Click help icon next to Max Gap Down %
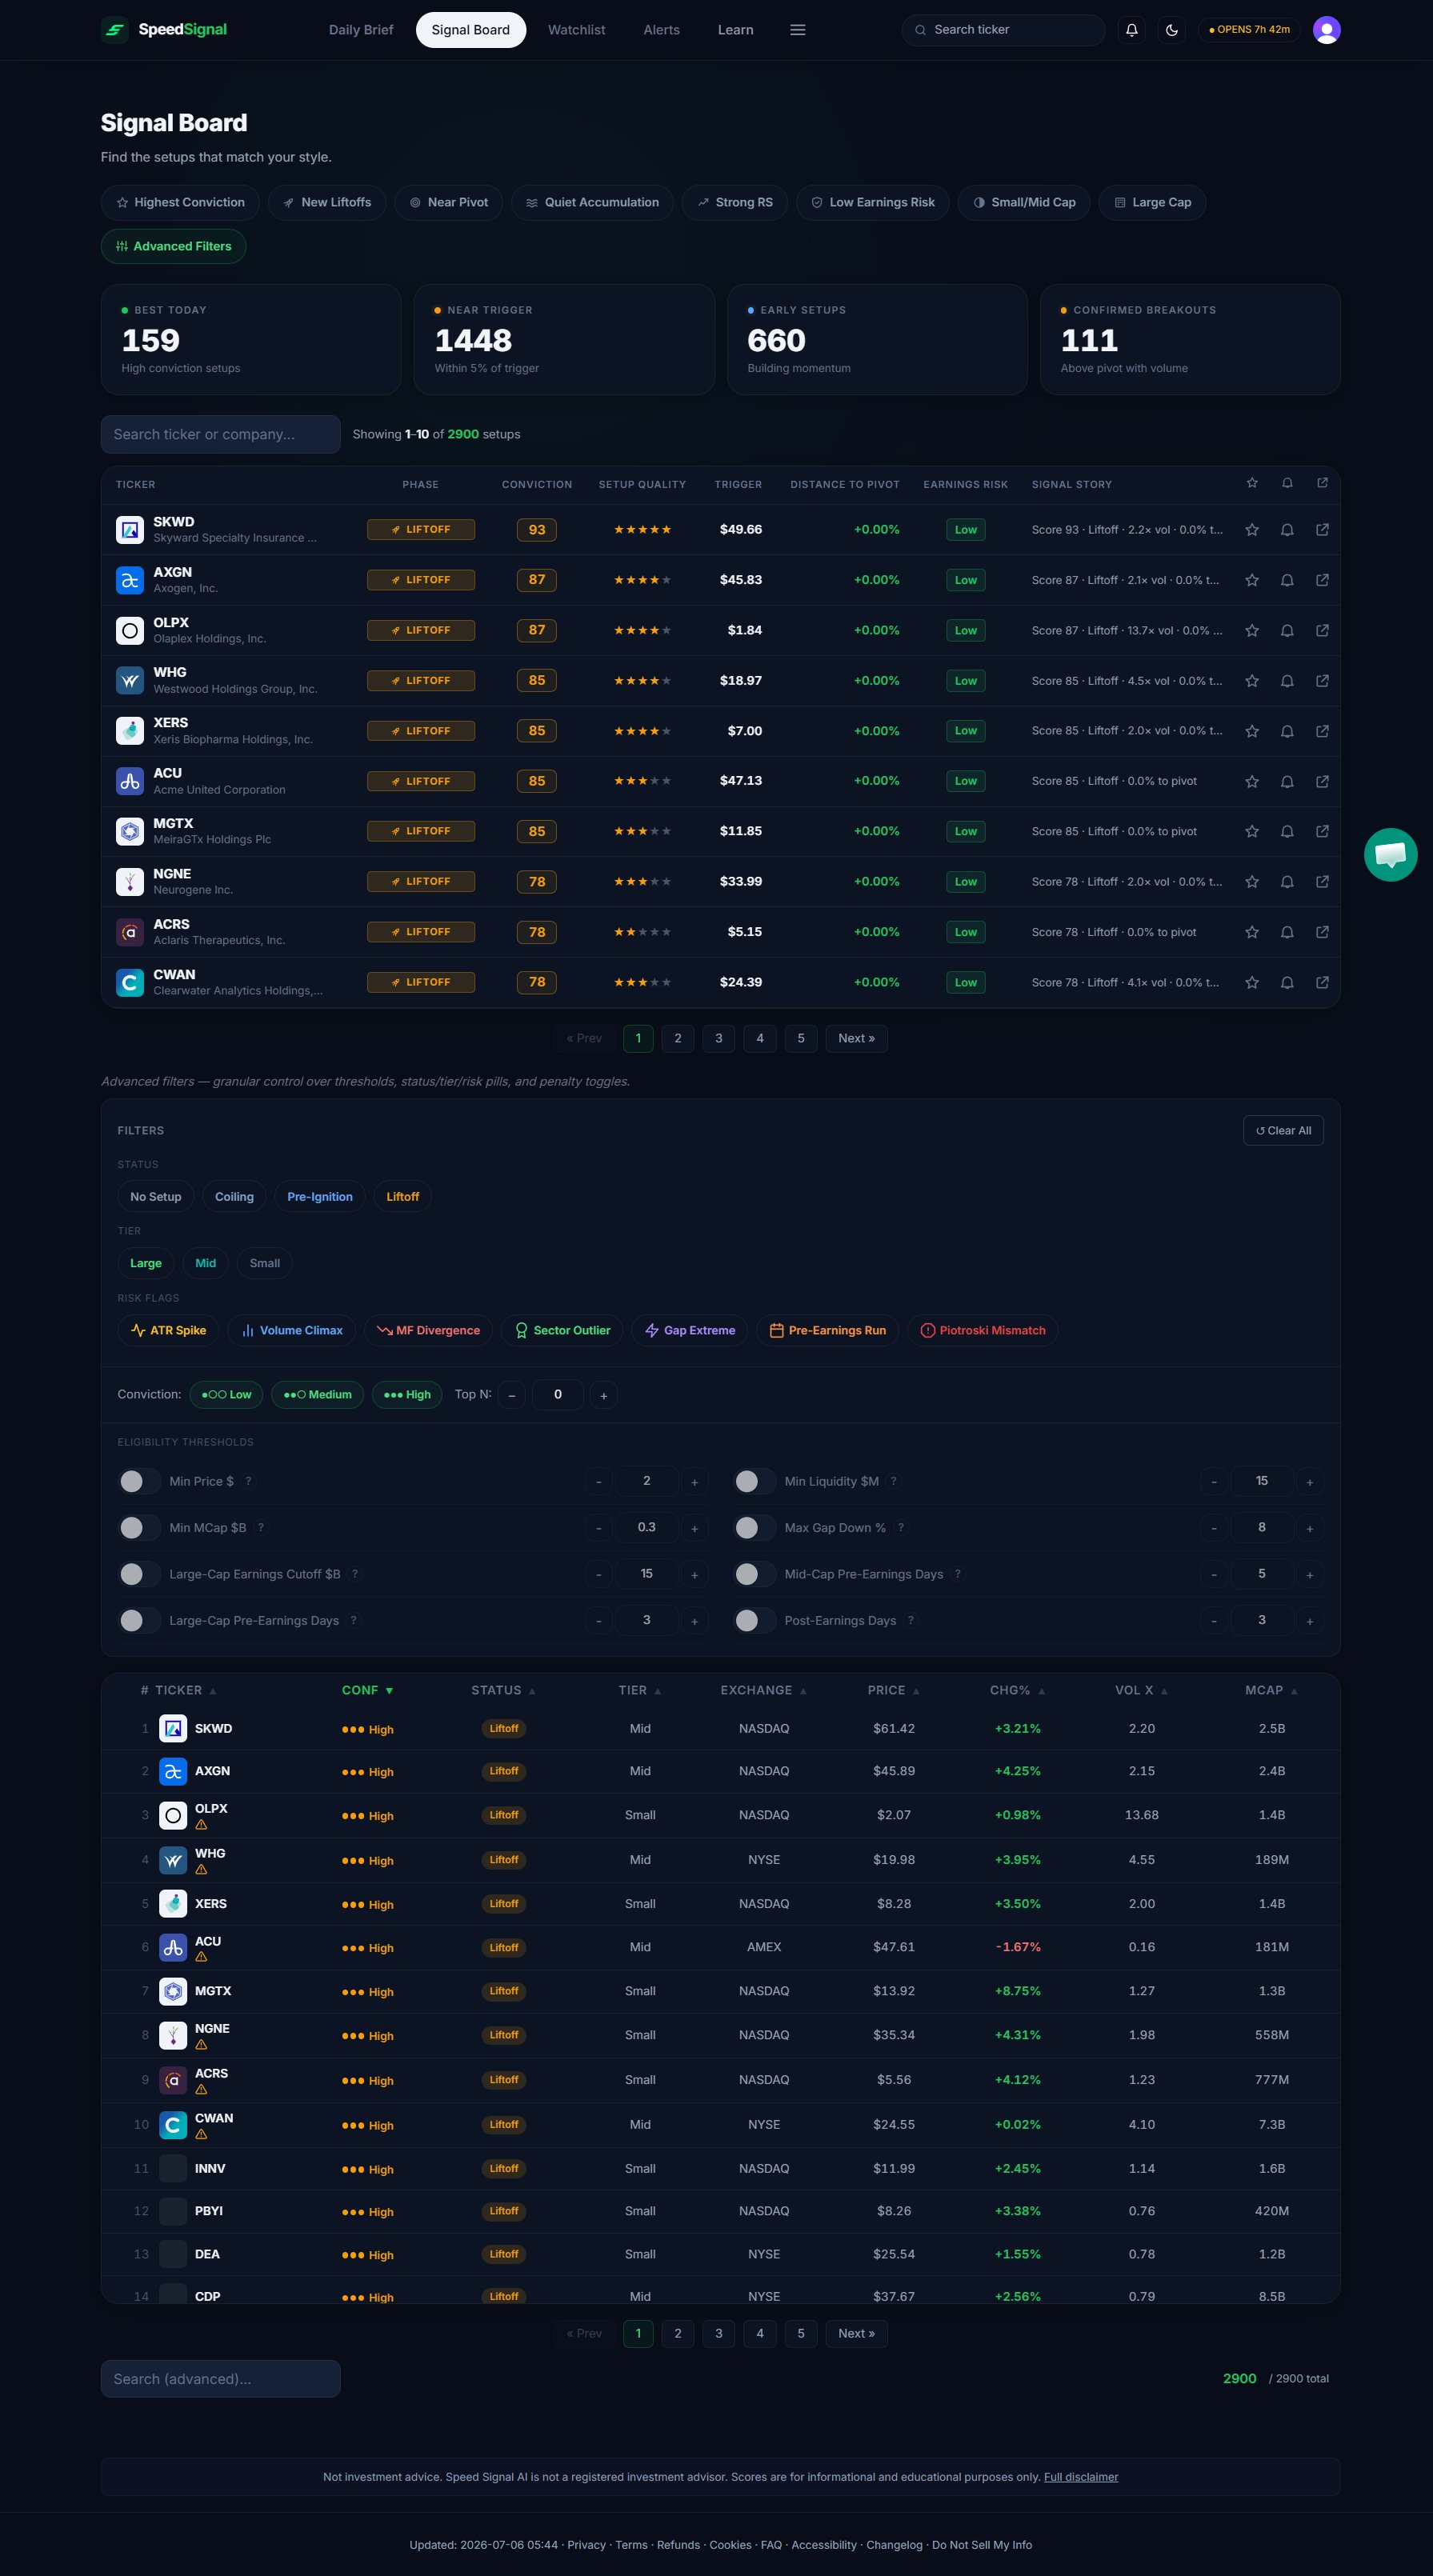The image size is (1433, 2576). (x=900, y=1527)
